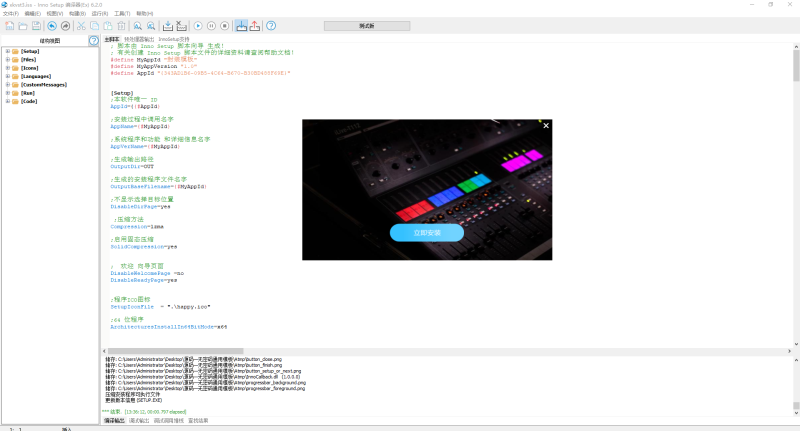Image resolution: width=800 pixels, height=431 pixels.
Task: Click the highlighted blue download-arrow icon
Action: tap(241, 26)
